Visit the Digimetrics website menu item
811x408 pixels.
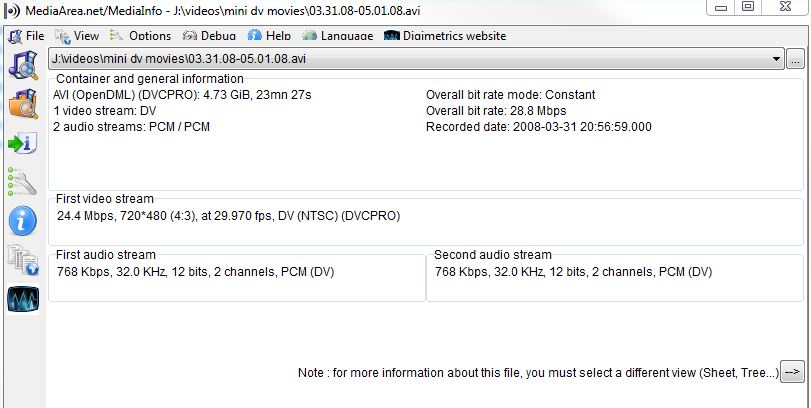[446, 36]
